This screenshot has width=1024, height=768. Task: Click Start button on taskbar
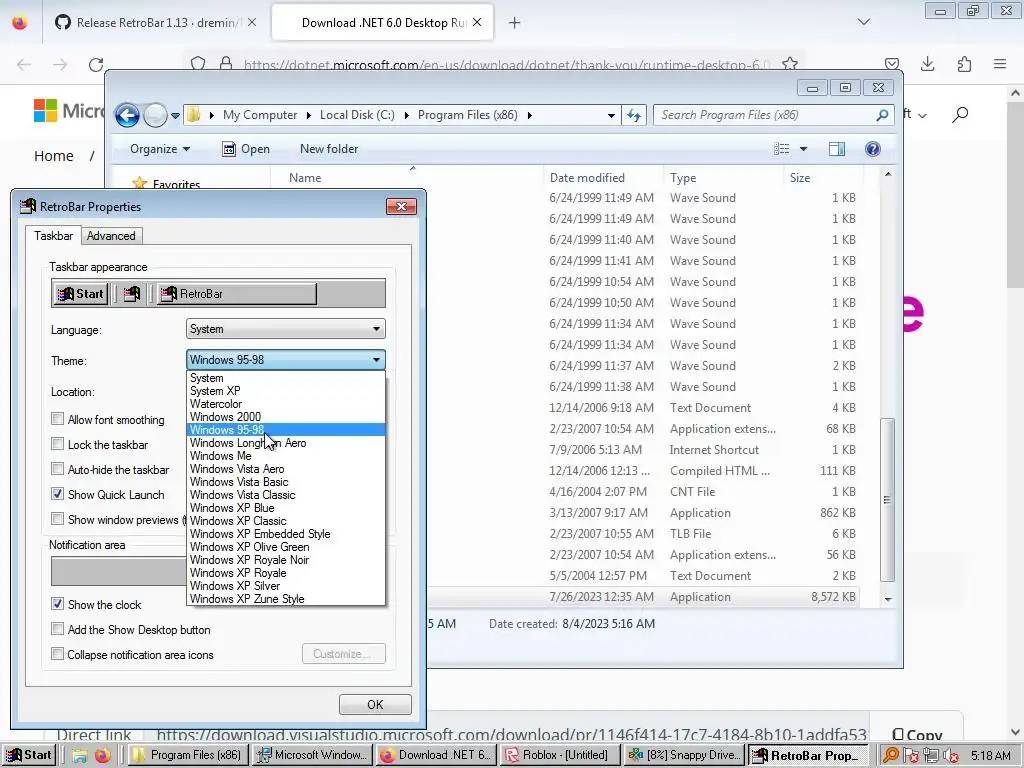[29, 756]
